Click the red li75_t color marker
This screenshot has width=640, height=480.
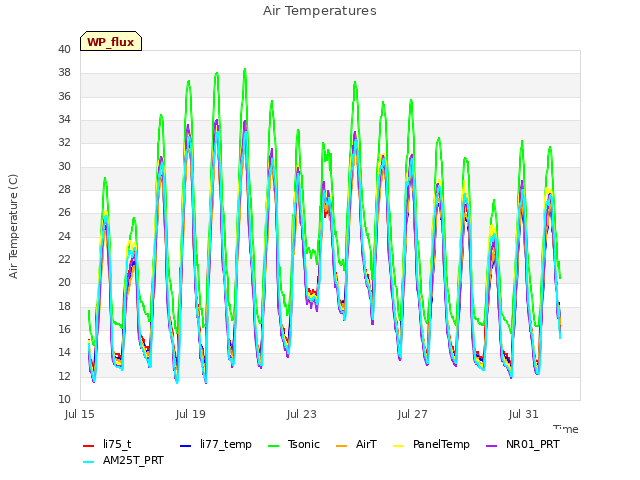click(x=89, y=446)
